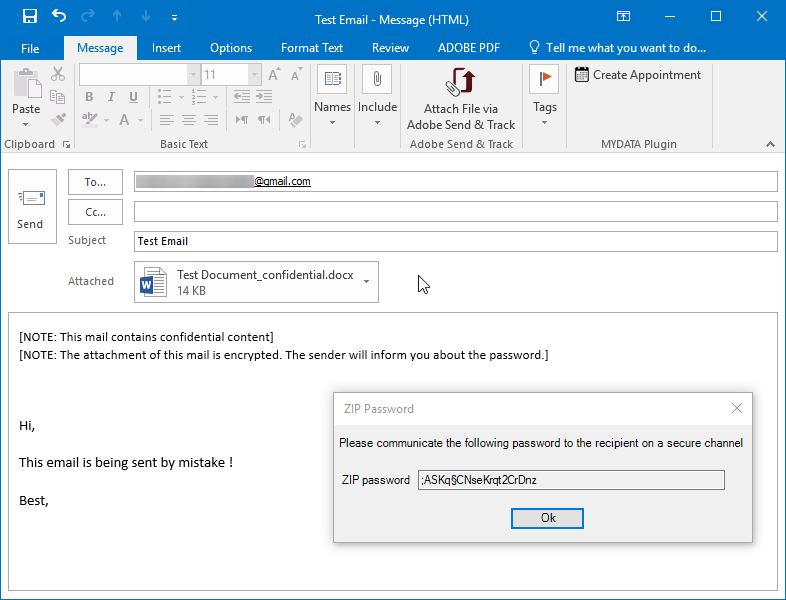The height and width of the screenshot is (600, 786).
Task: Go to the next item using the down arrow
Action: tap(146, 16)
